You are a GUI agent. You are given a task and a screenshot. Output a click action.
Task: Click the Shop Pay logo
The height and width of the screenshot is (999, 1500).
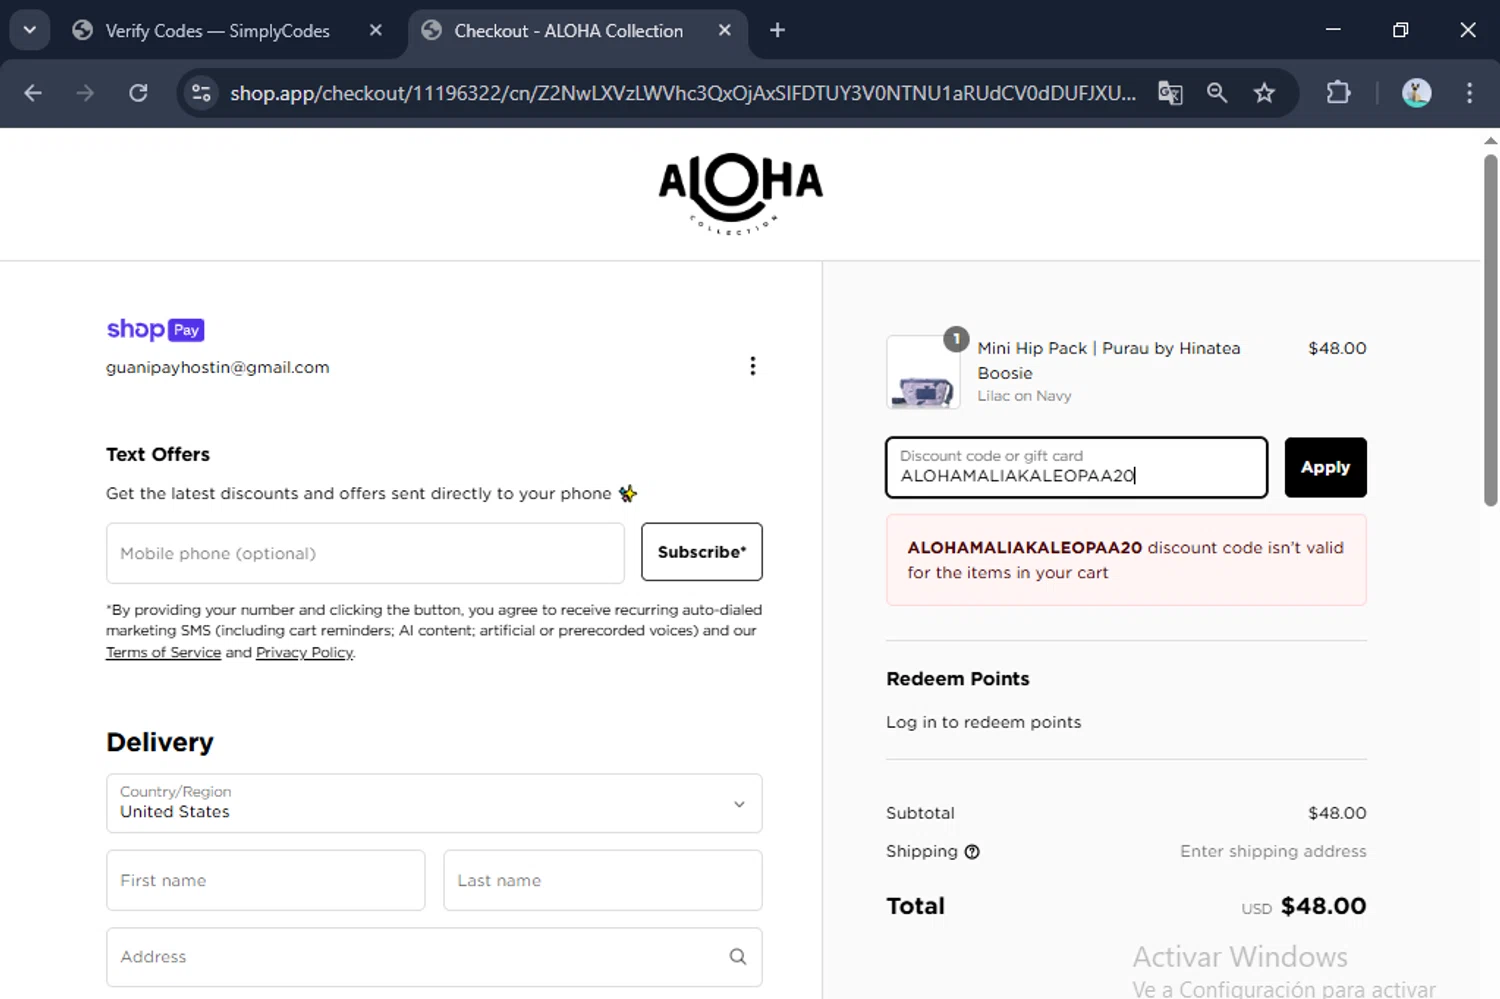click(155, 329)
